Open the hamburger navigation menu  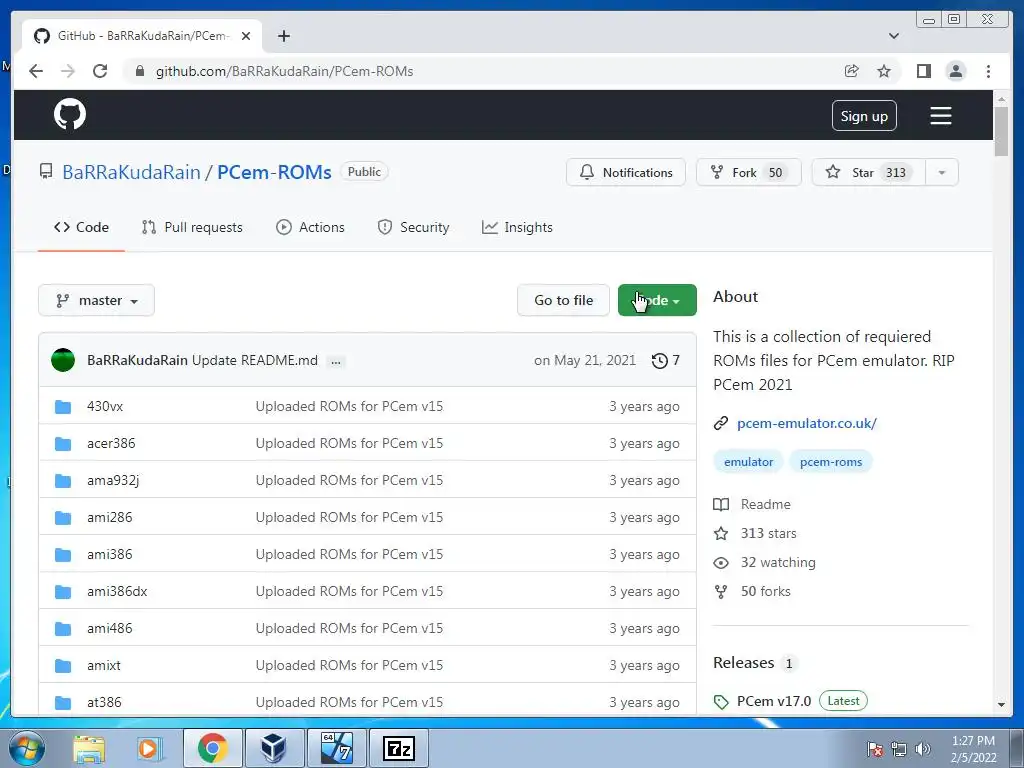pyautogui.click(x=940, y=116)
